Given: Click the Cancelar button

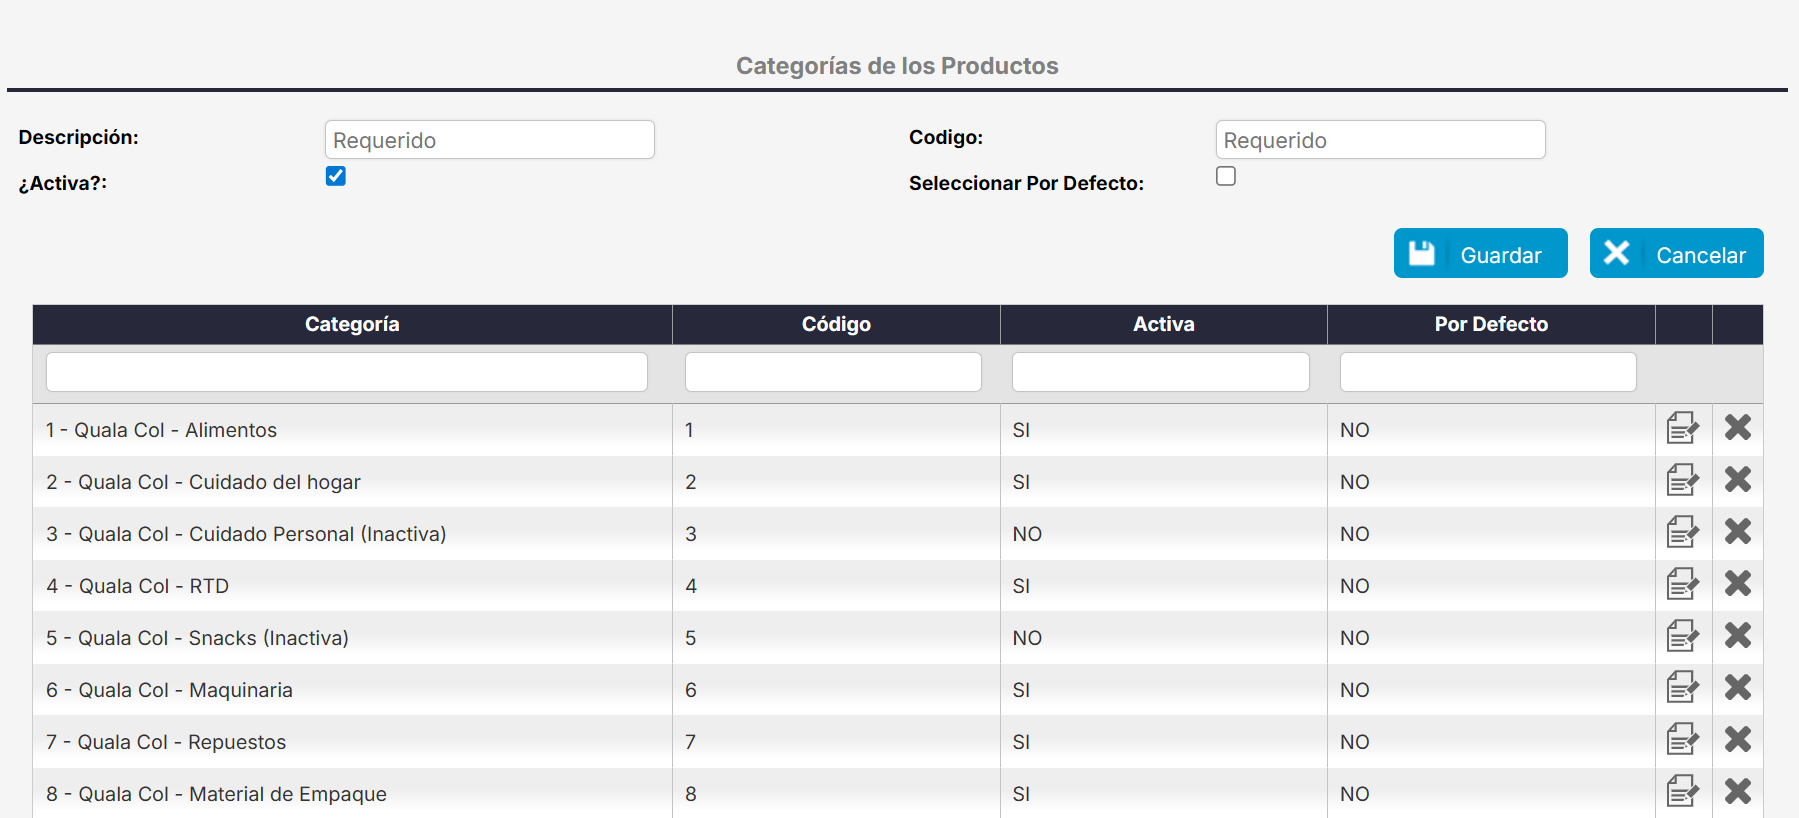Looking at the screenshot, I should click(1677, 253).
